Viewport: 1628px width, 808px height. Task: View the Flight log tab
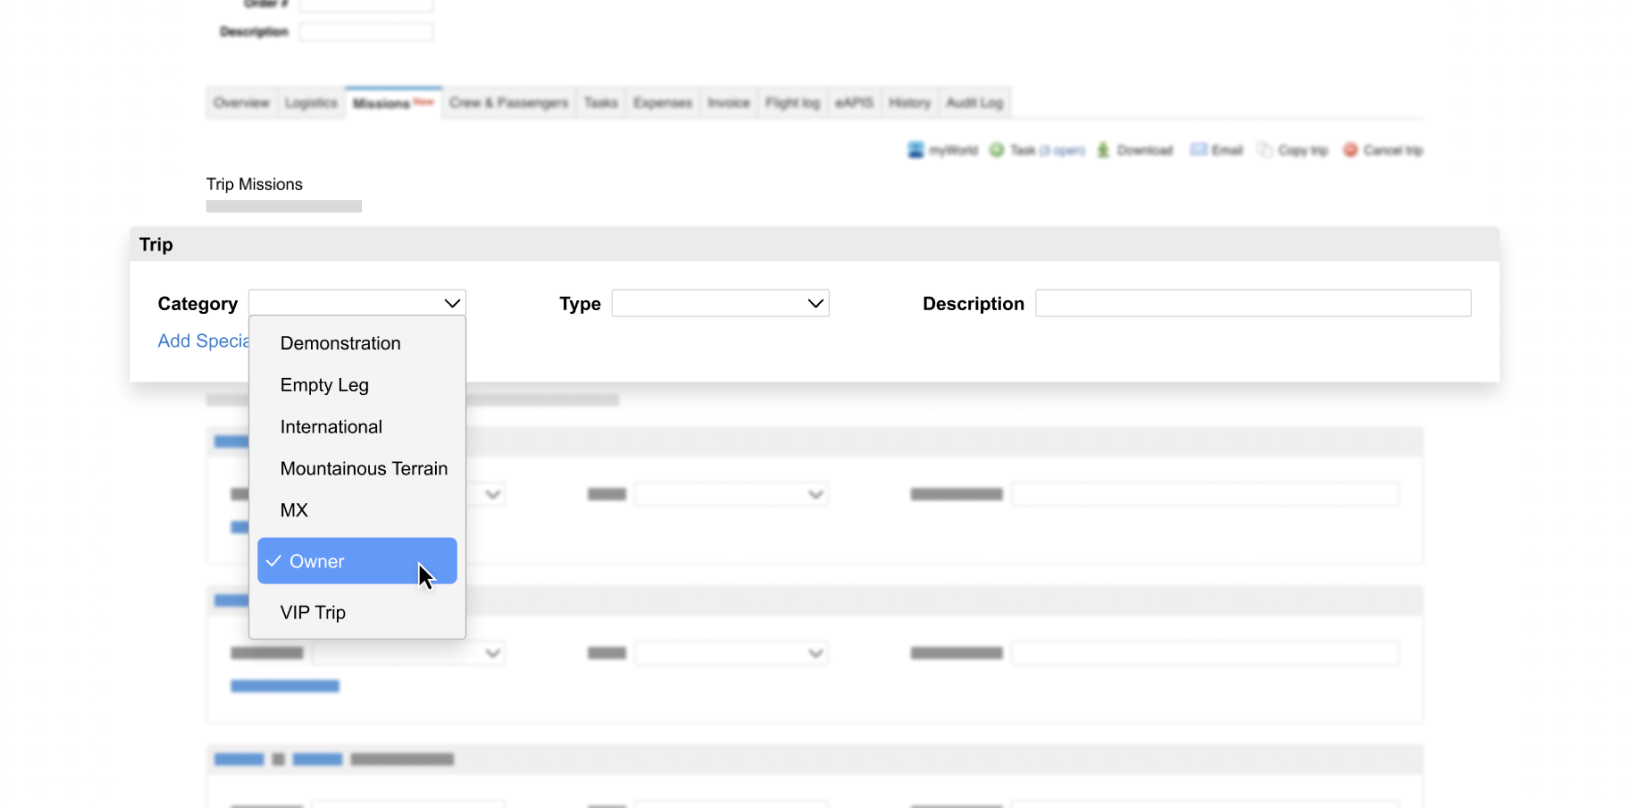(x=792, y=103)
